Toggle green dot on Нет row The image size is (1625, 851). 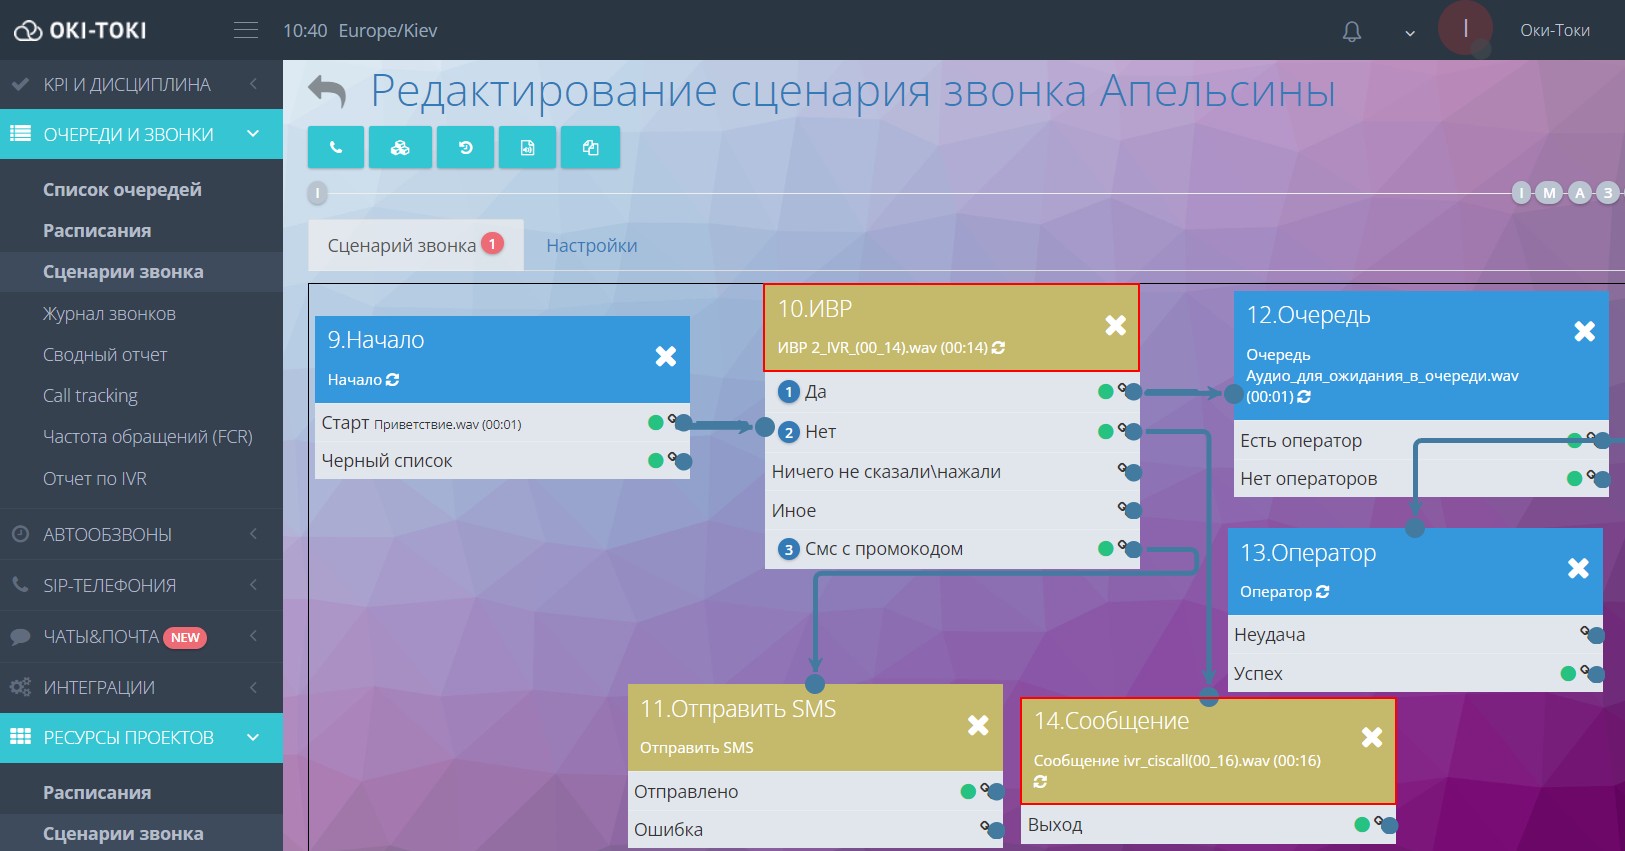pyautogui.click(x=1106, y=431)
